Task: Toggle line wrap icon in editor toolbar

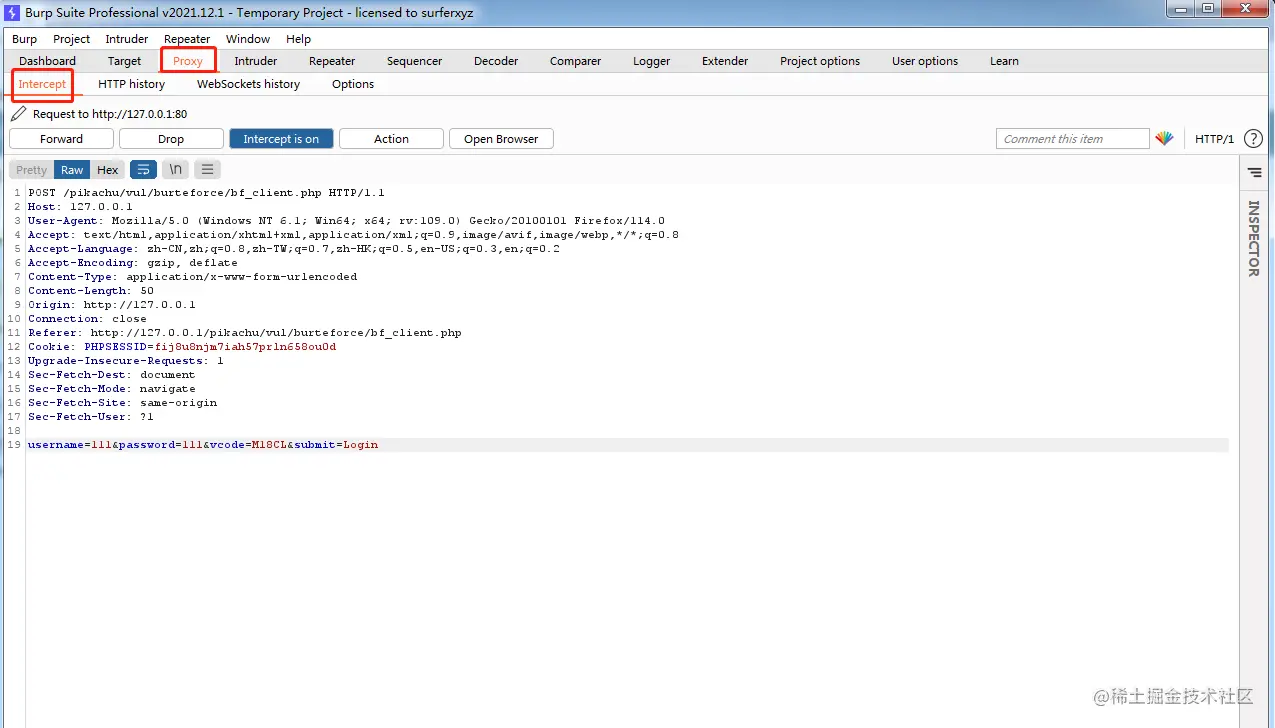Action: (x=144, y=170)
